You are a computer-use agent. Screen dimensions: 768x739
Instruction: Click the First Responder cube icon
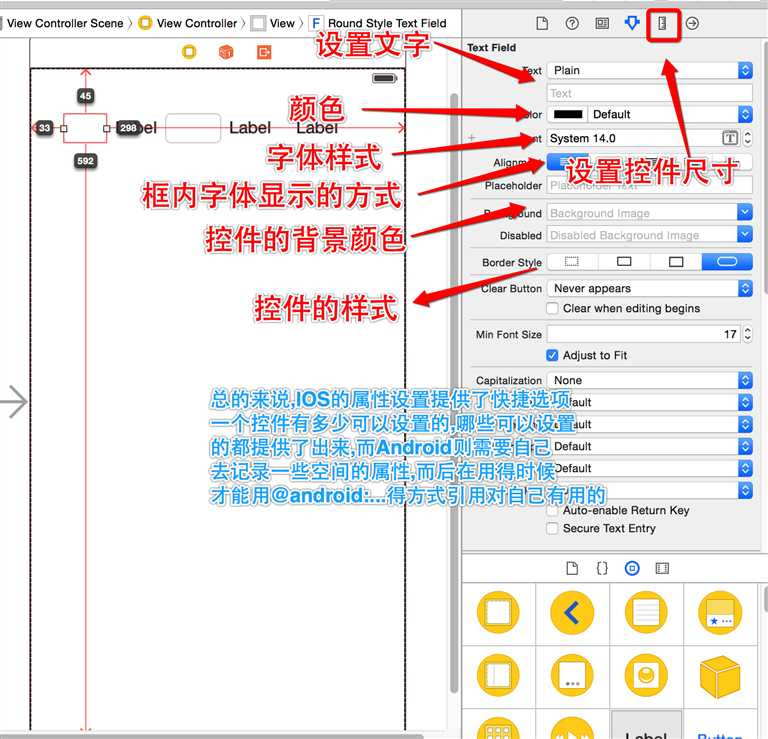[226, 51]
